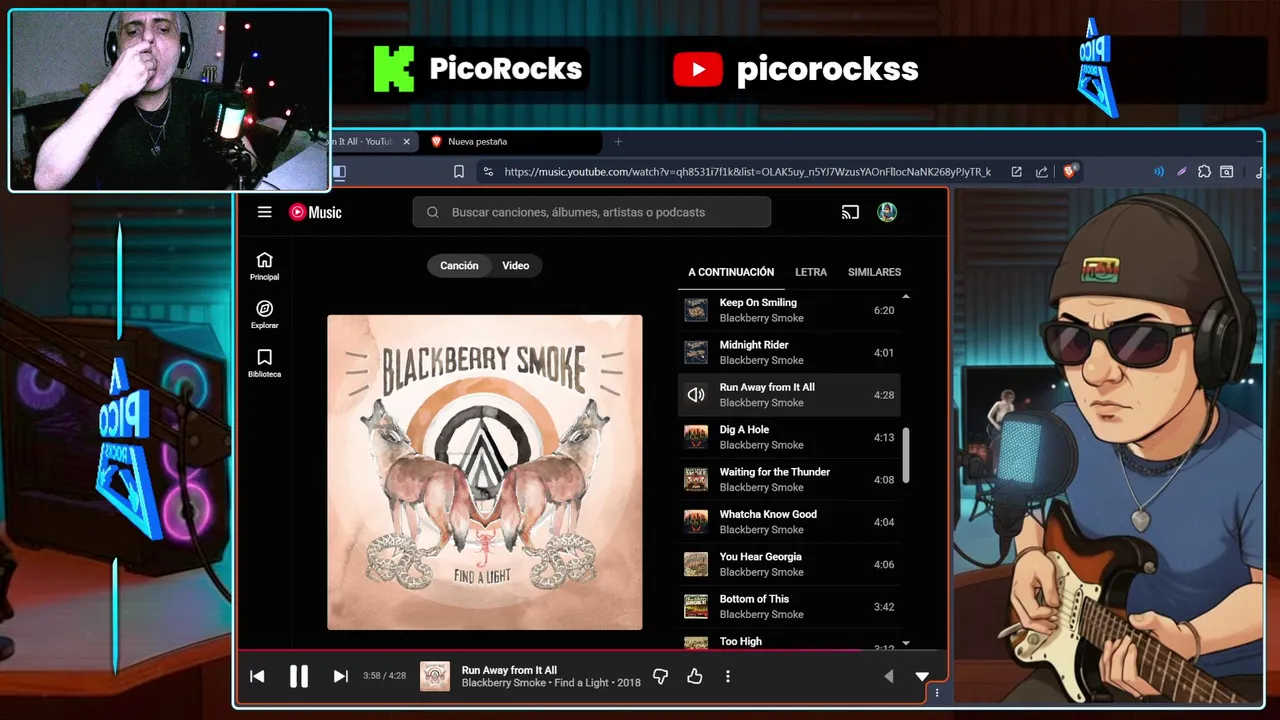Open Blackberry Smoke artist link in player bar
The height and width of the screenshot is (720, 1280).
pos(503,683)
